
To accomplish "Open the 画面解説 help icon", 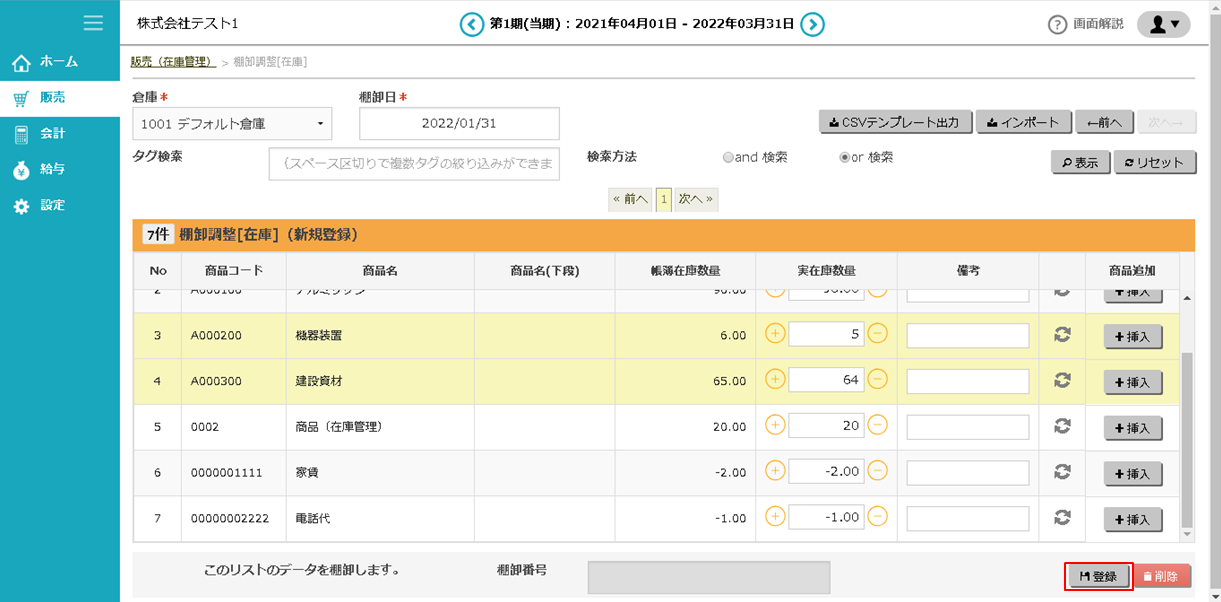I will point(1057,25).
